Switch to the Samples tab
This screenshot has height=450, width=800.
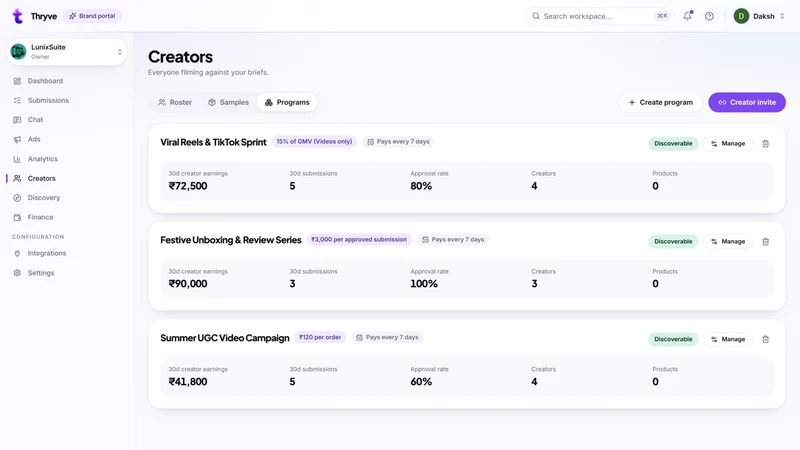(228, 103)
